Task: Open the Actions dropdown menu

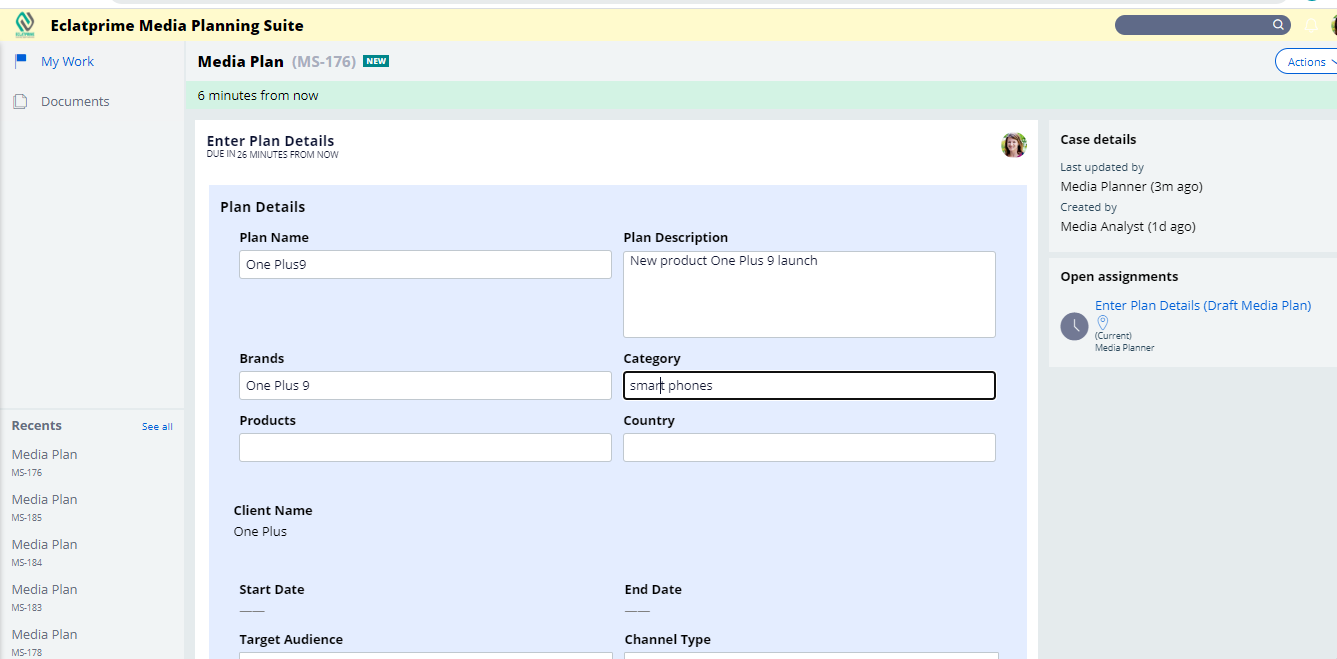Action: pyautogui.click(x=1306, y=62)
